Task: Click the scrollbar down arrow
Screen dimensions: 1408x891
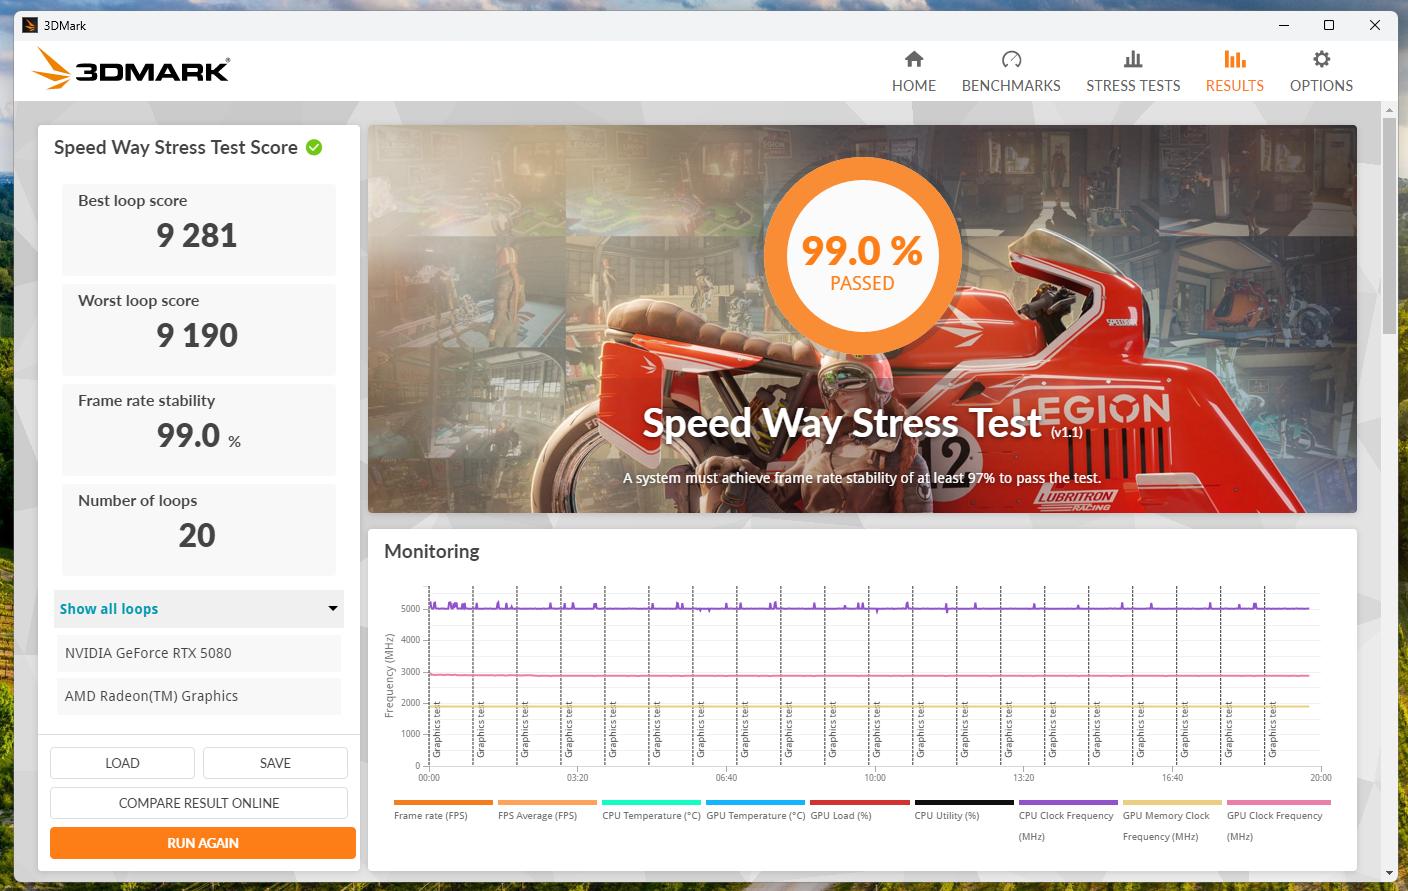Action: [x=1389, y=873]
